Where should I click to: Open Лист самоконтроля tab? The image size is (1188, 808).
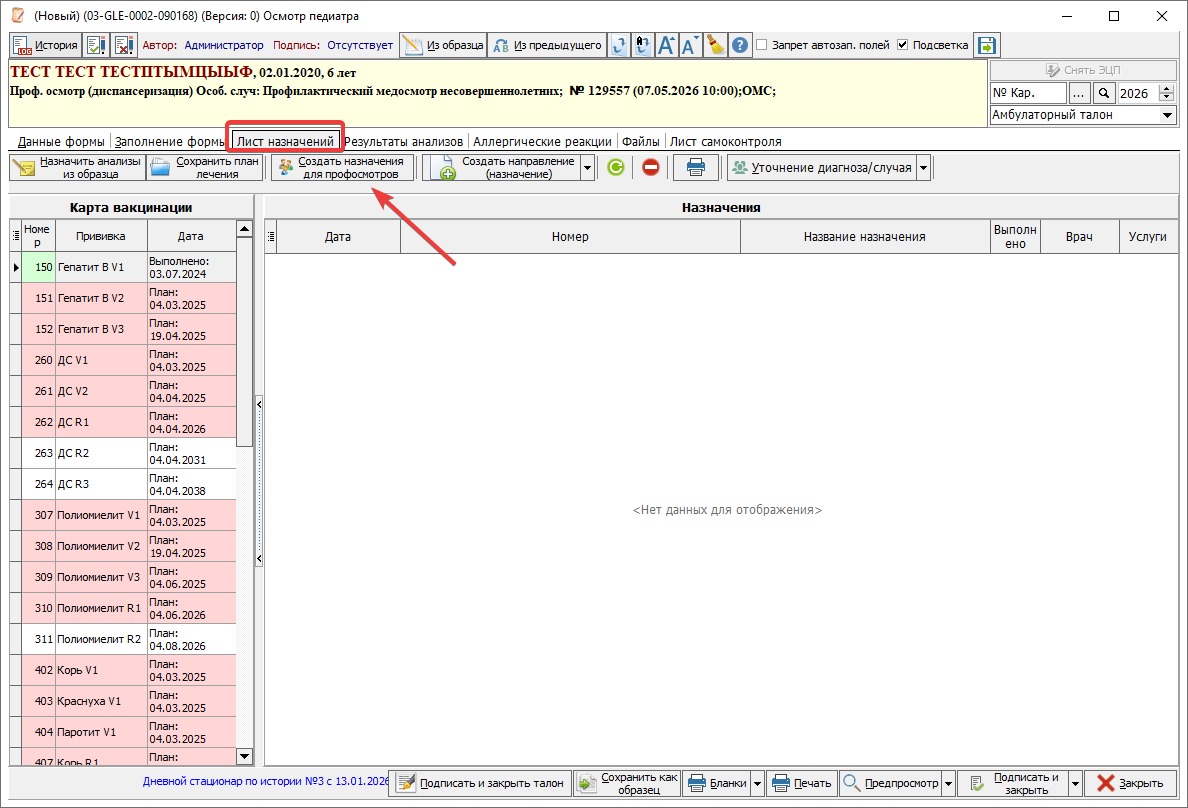tap(726, 142)
